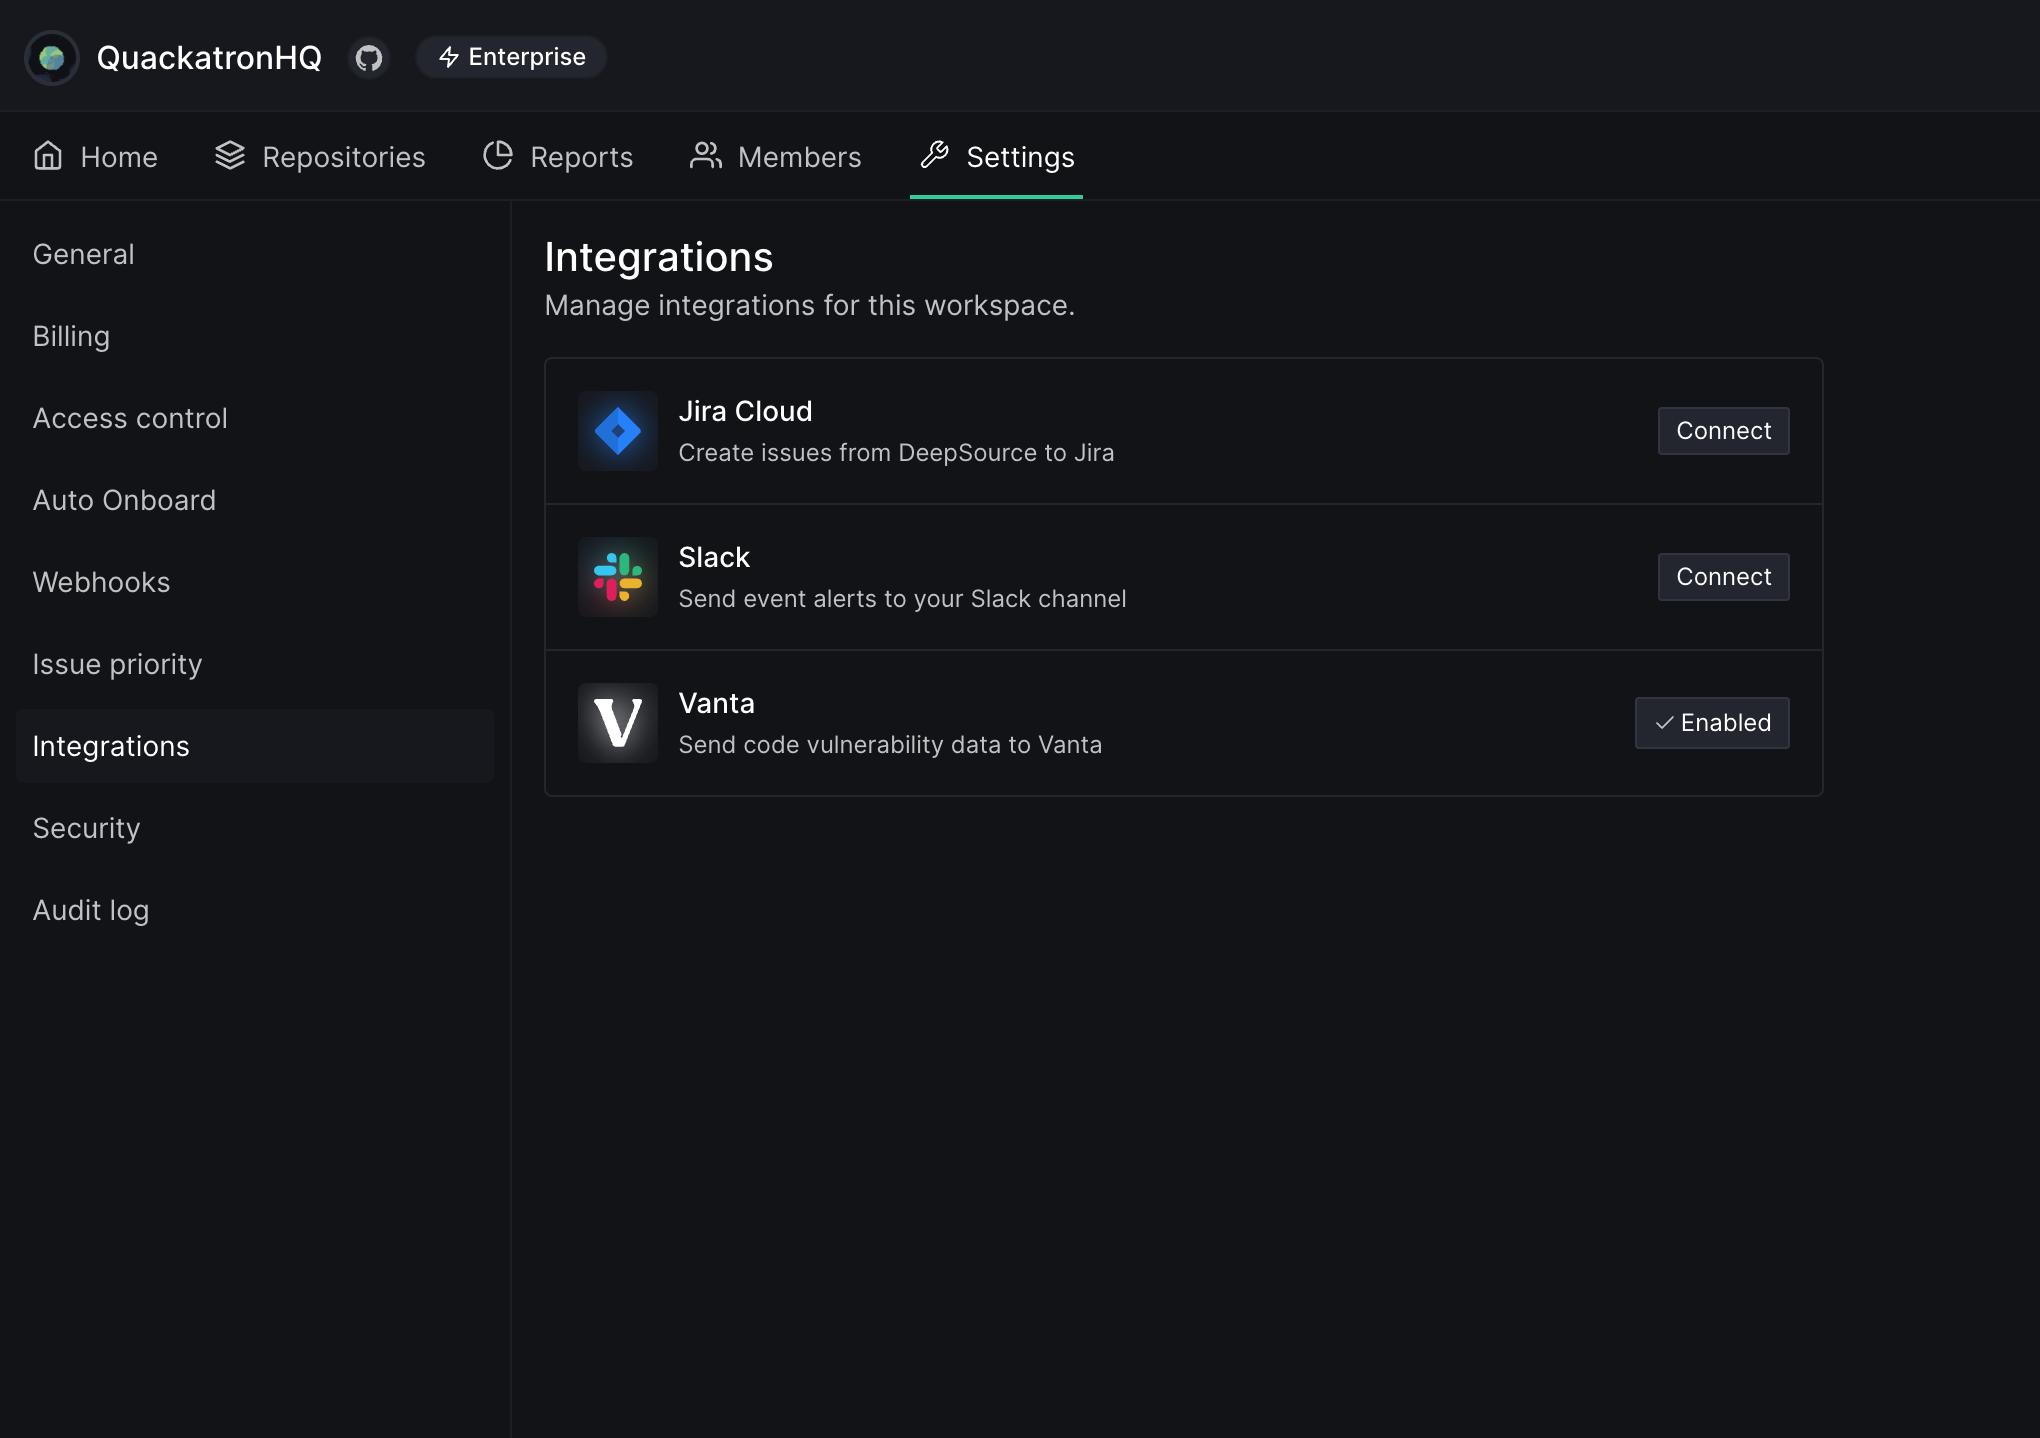Go to Access control settings
This screenshot has height=1438, width=2040.
130,418
